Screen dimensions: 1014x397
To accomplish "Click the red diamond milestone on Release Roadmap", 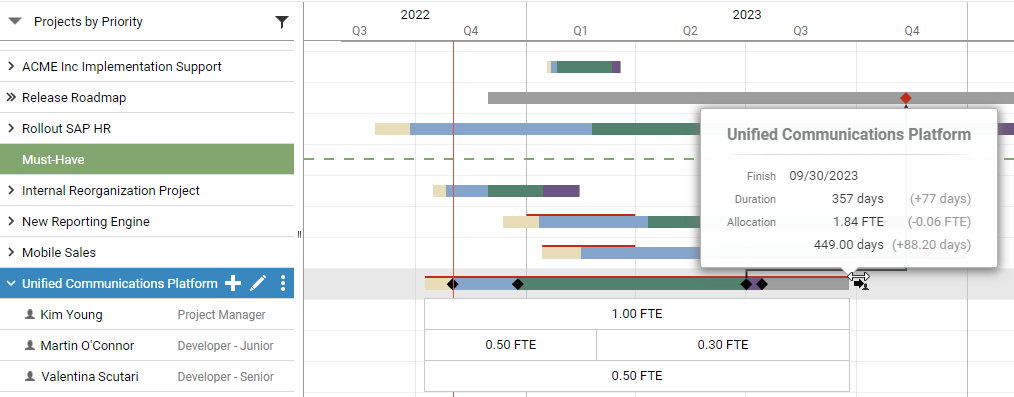I will [906, 98].
